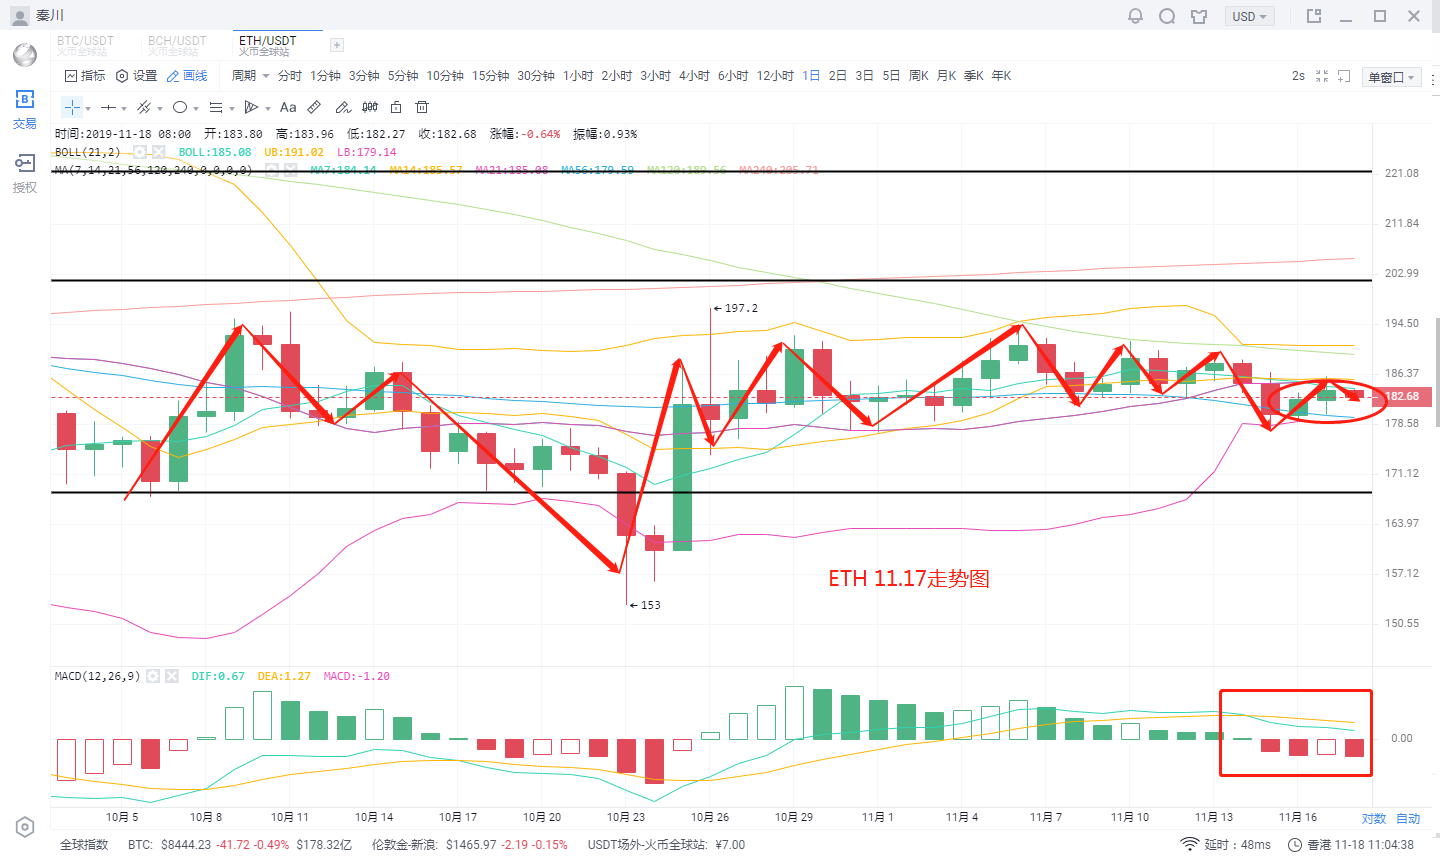
Task: Switch to the BCH/USDT tab
Action: pyautogui.click(x=178, y=45)
